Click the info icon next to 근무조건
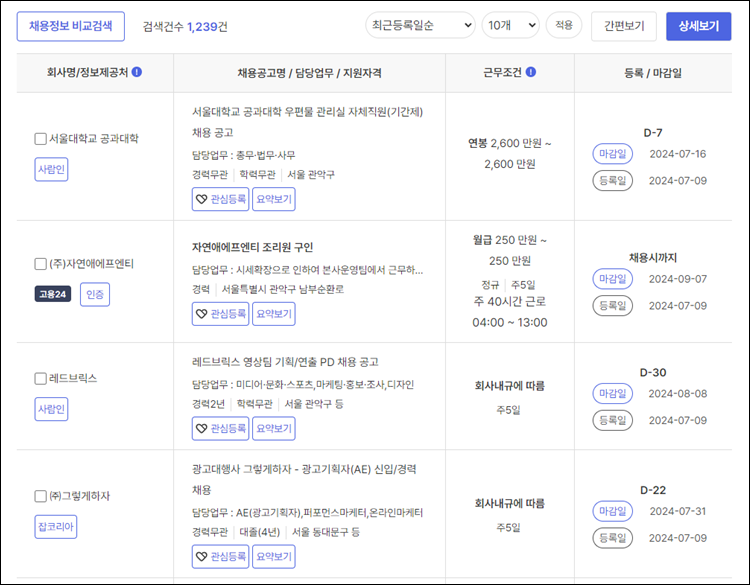Viewport: 750px width, 585px height. pos(531,72)
